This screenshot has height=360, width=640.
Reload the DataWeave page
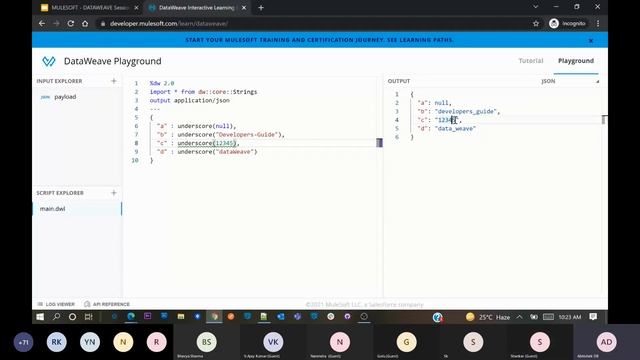click(71, 24)
